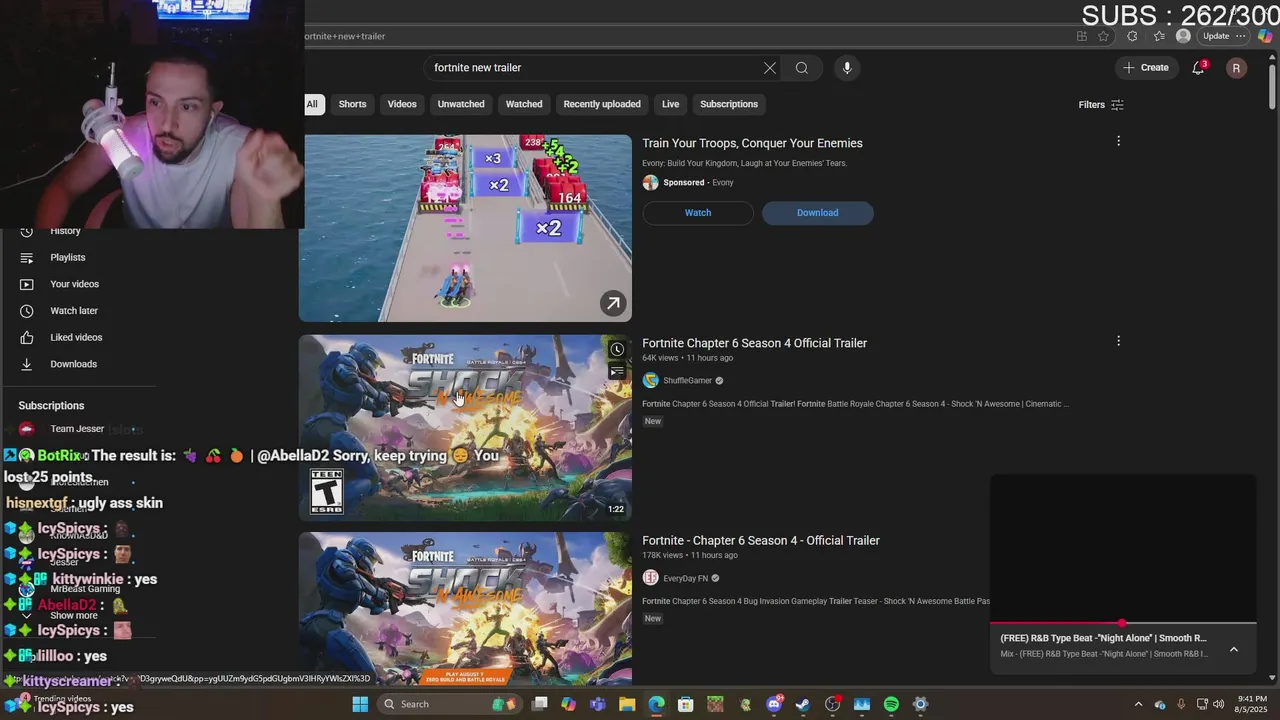Open Fortnite Chapter 6 Season 4 Official Trailer title

click(x=754, y=343)
